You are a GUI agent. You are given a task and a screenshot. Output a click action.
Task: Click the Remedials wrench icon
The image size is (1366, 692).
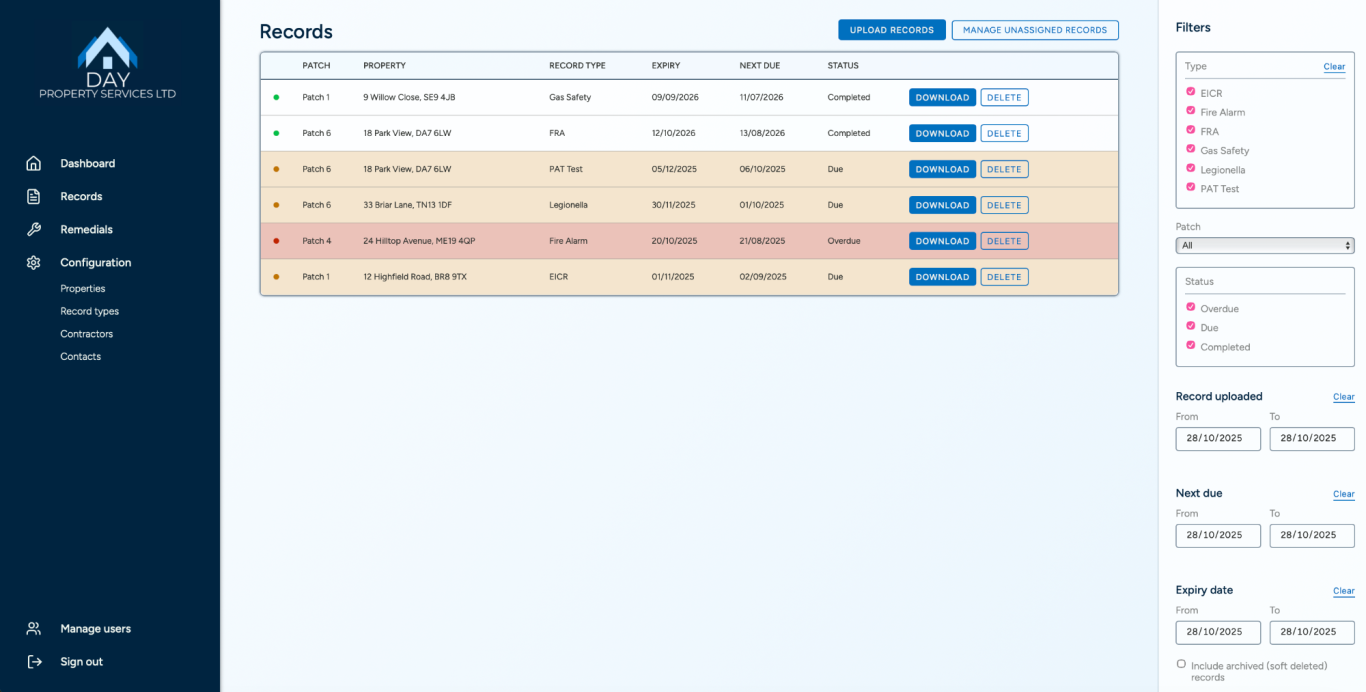[33, 229]
